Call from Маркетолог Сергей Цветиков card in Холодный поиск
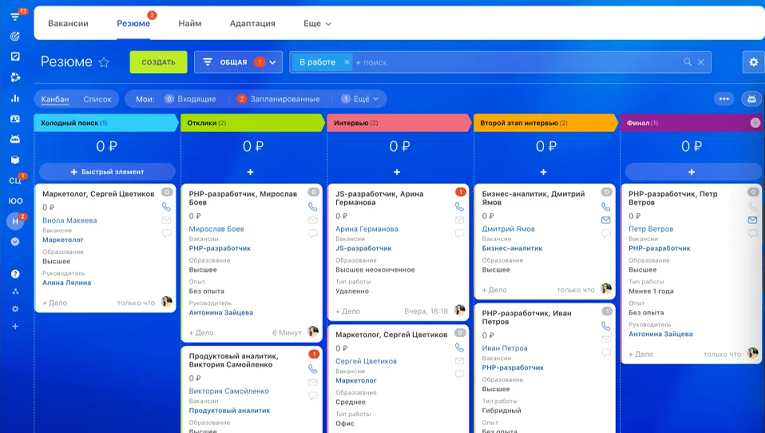The width and height of the screenshot is (765, 433). click(166, 207)
